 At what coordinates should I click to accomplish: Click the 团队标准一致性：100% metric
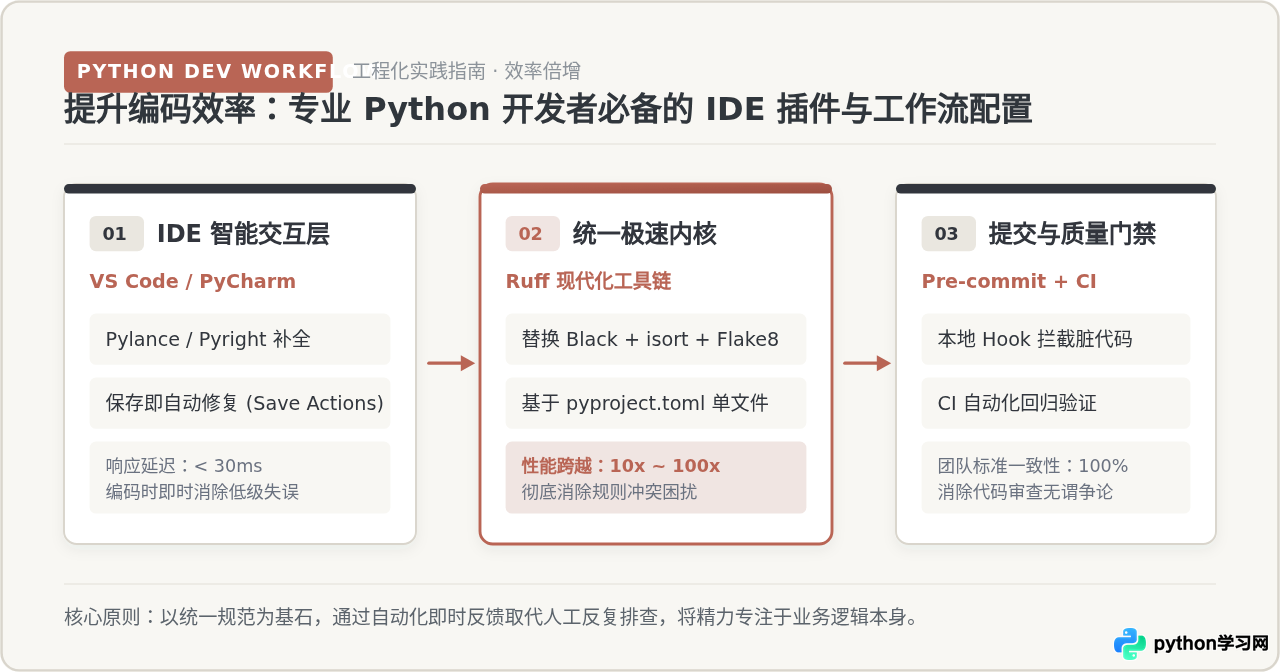coord(1033,466)
